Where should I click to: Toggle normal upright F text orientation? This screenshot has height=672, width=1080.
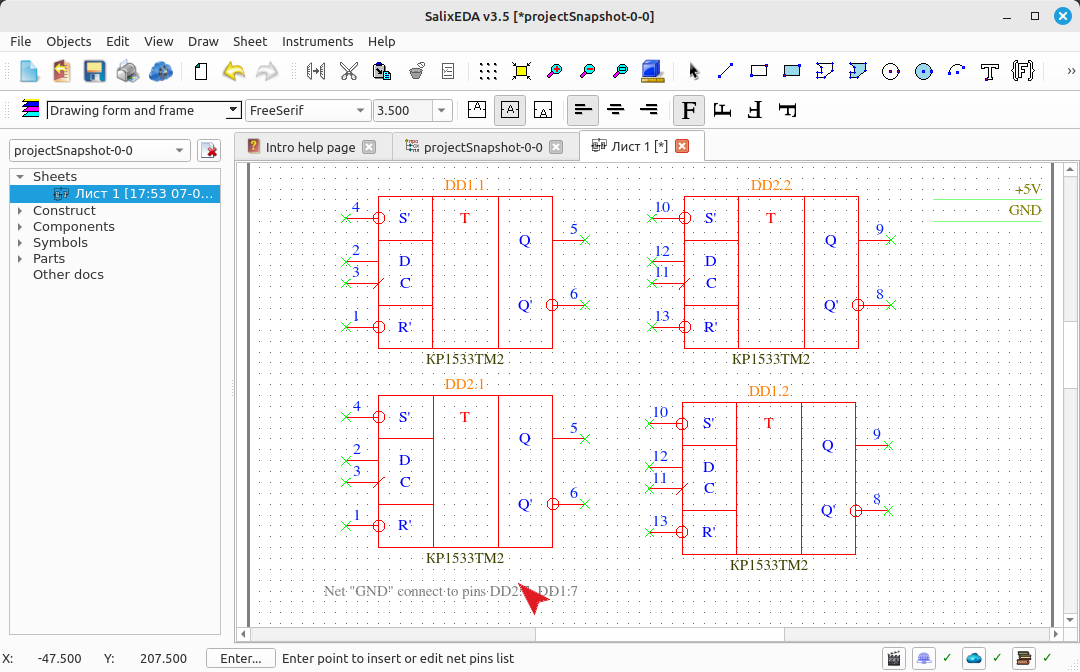pos(689,110)
